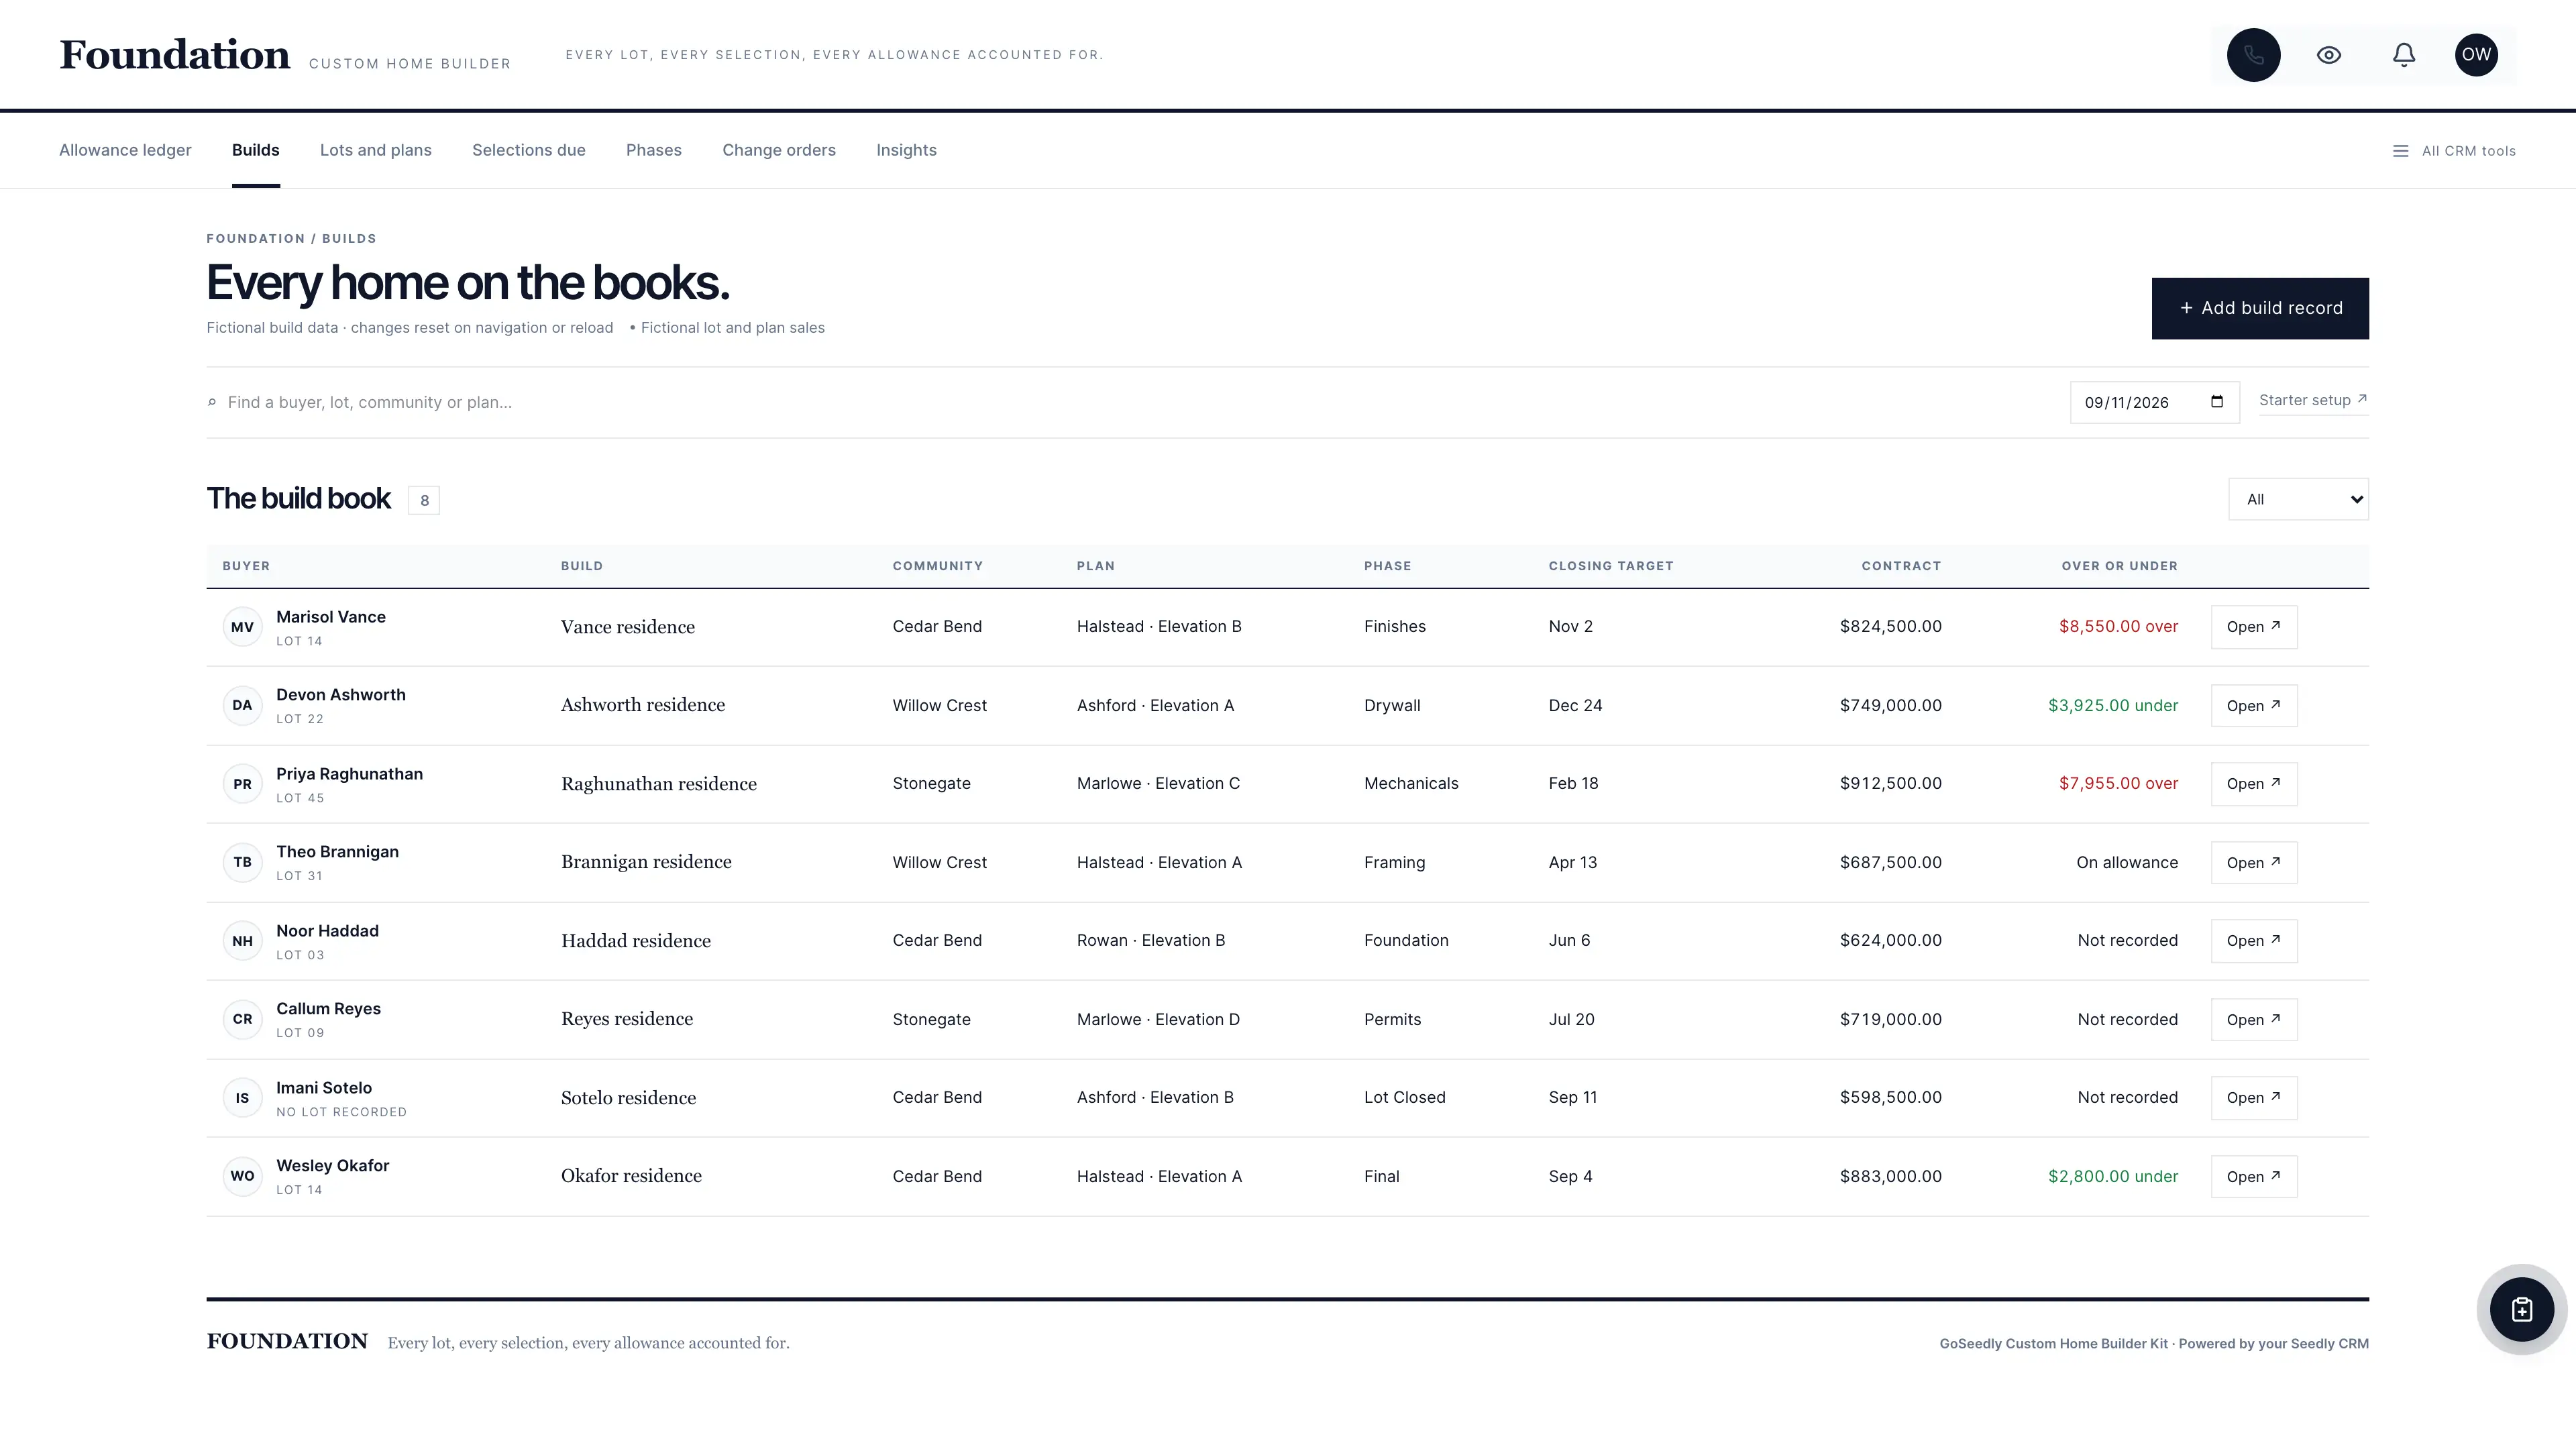Open the OW user avatar menu
2576x1449 pixels.
coord(2476,55)
